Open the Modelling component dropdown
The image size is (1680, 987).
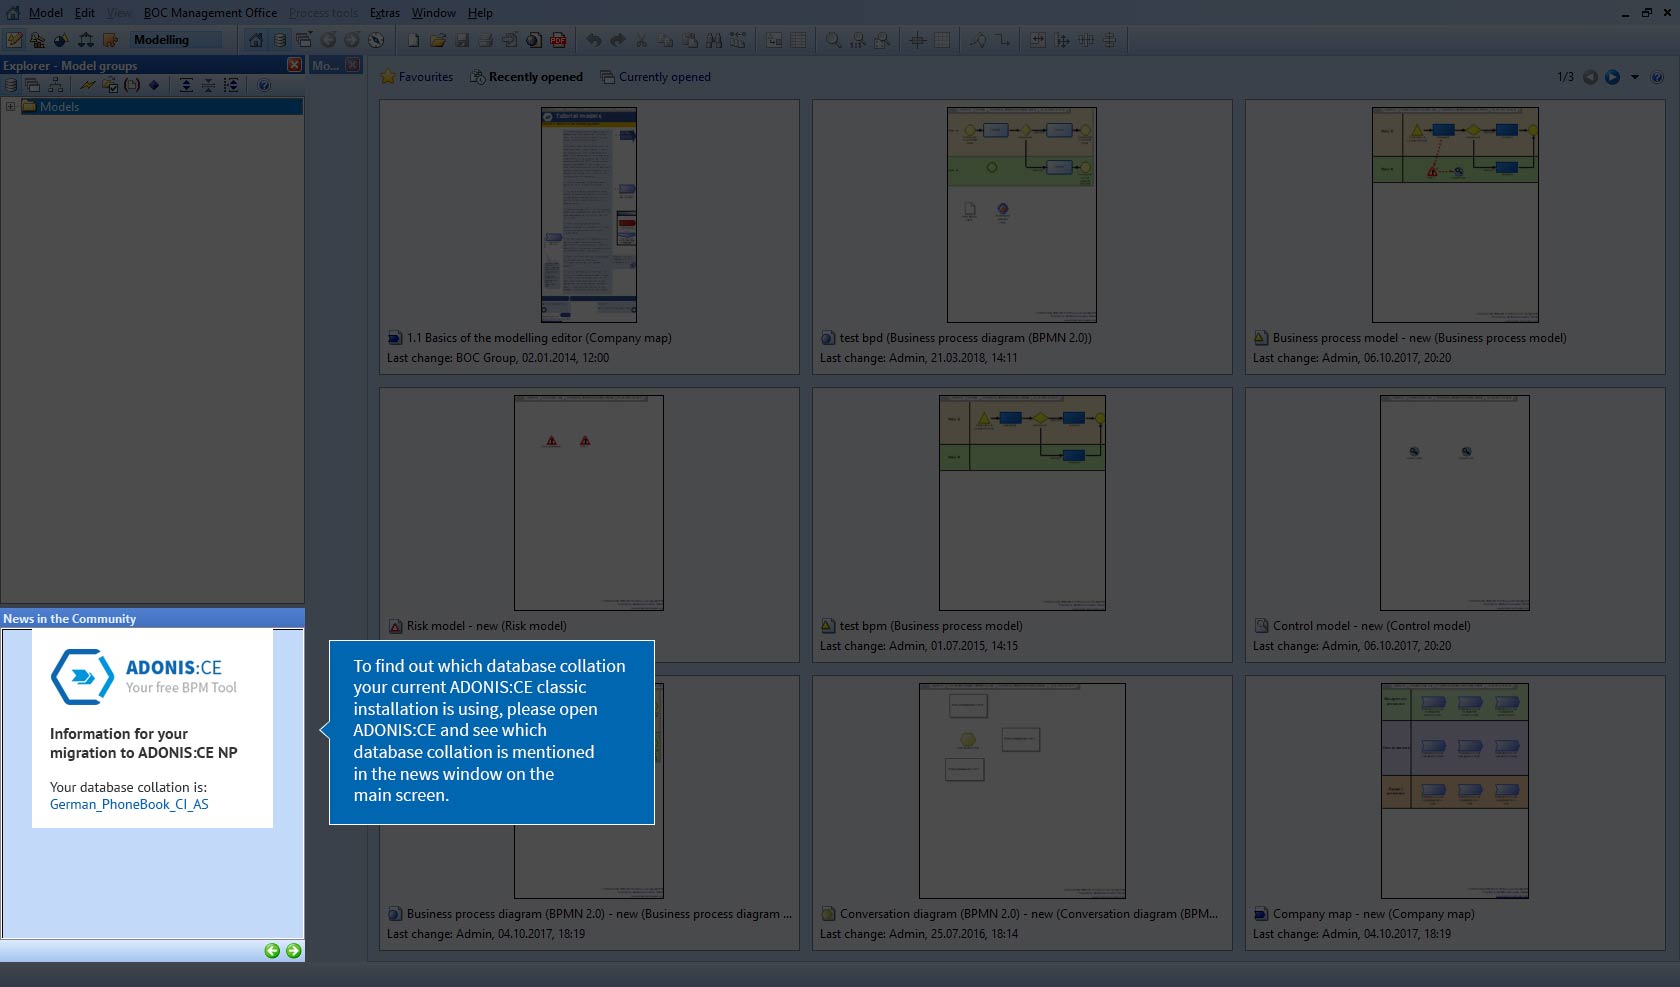click(x=177, y=40)
